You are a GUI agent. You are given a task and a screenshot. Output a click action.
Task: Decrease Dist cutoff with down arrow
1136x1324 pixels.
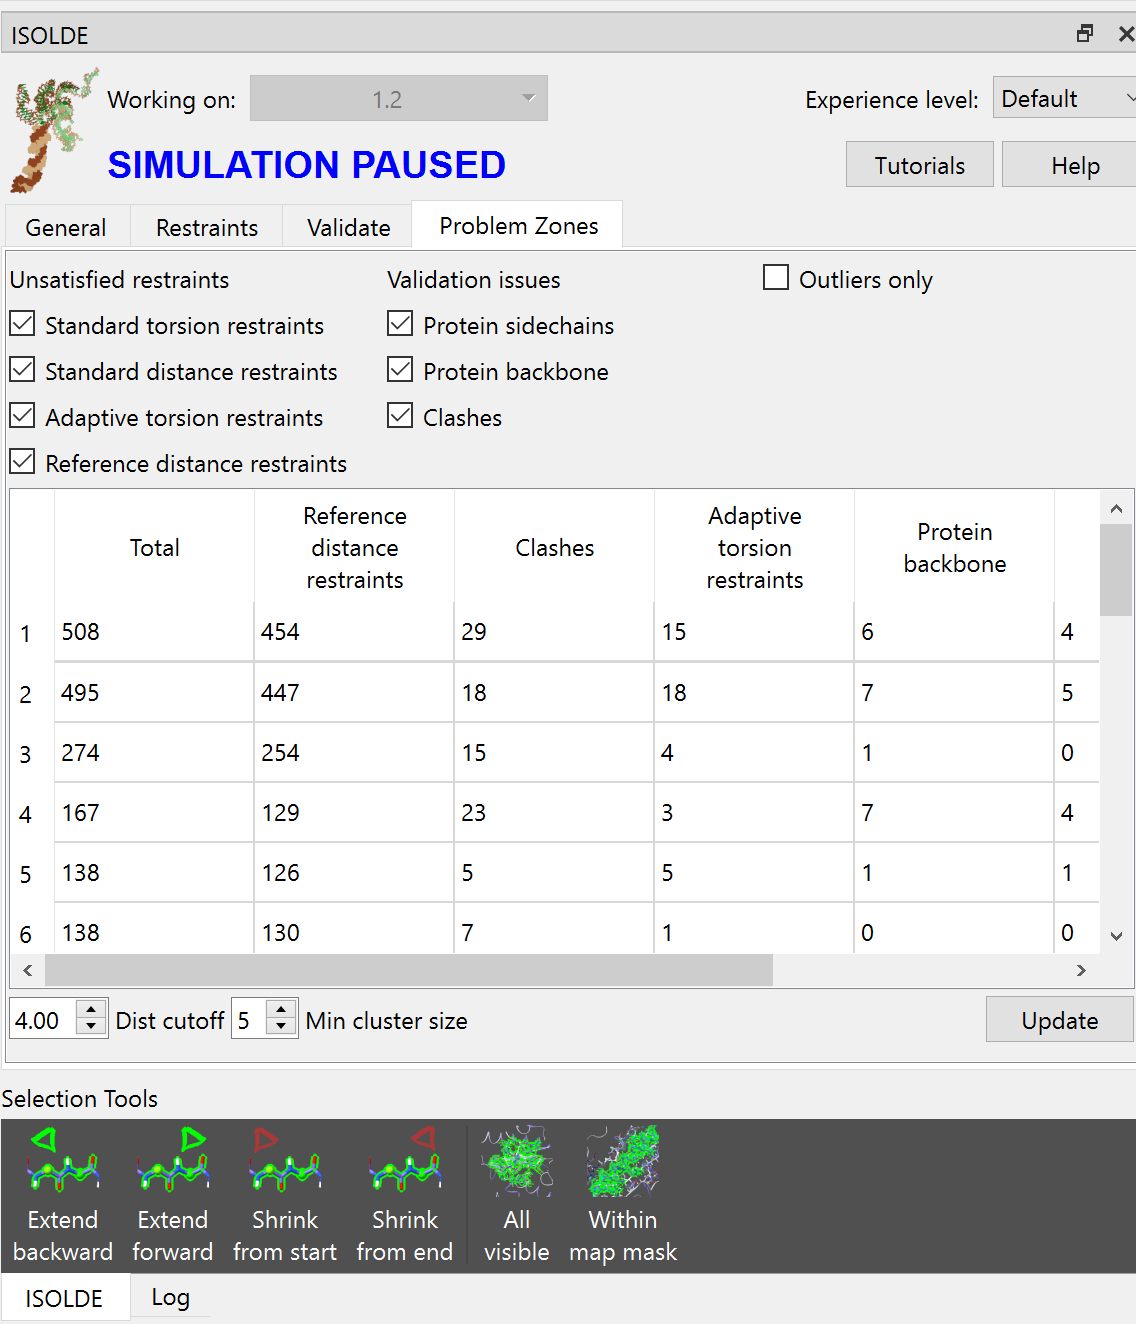(x=91, y=1028)
